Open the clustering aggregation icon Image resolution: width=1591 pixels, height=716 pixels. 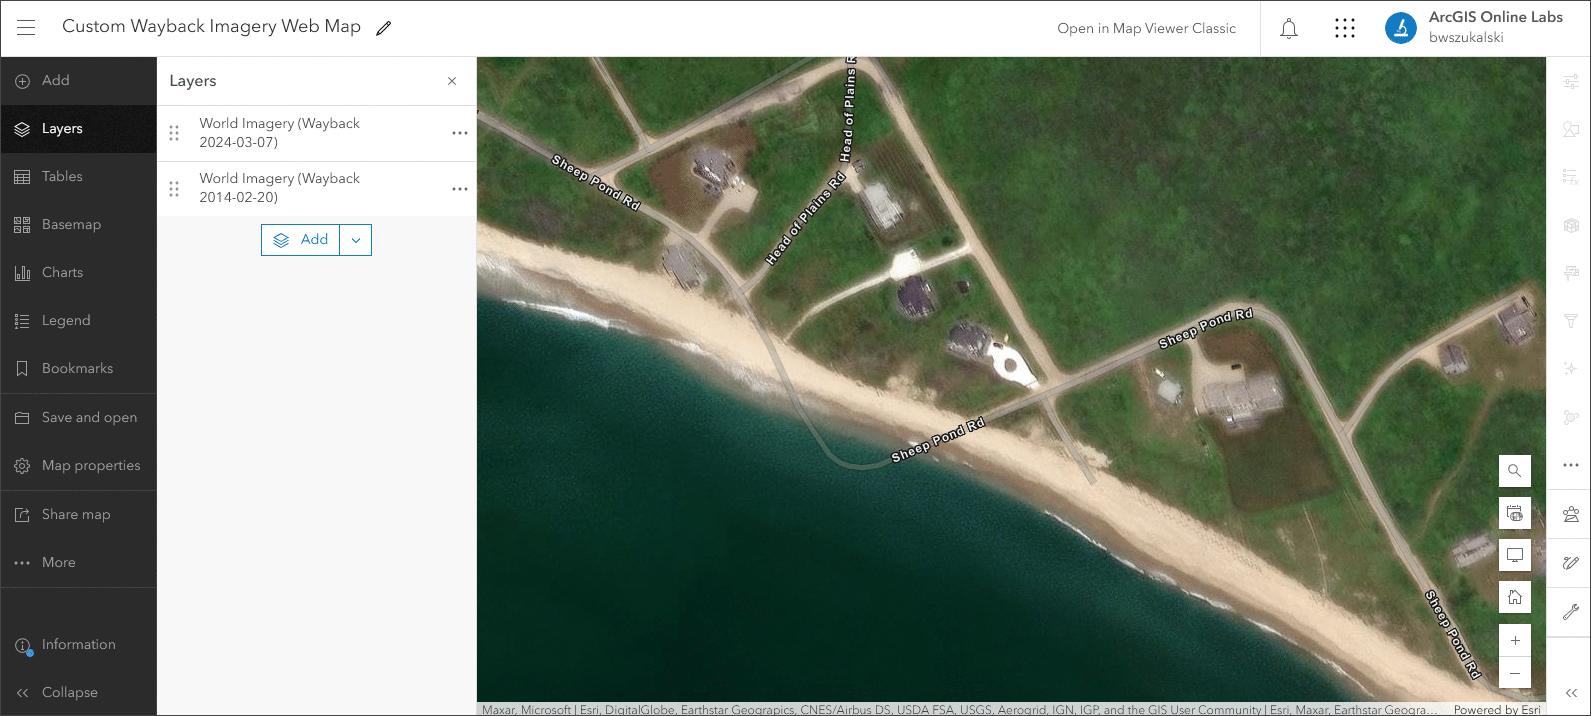(x=1571, y=417)
